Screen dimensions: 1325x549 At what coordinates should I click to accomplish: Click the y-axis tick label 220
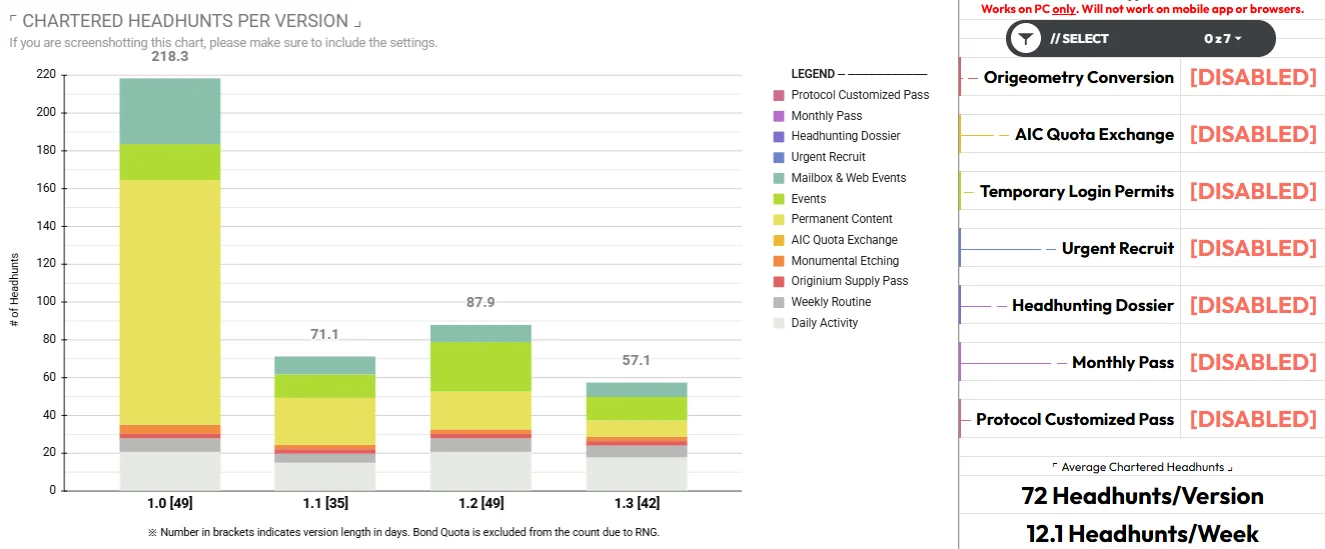pos(46,74)
